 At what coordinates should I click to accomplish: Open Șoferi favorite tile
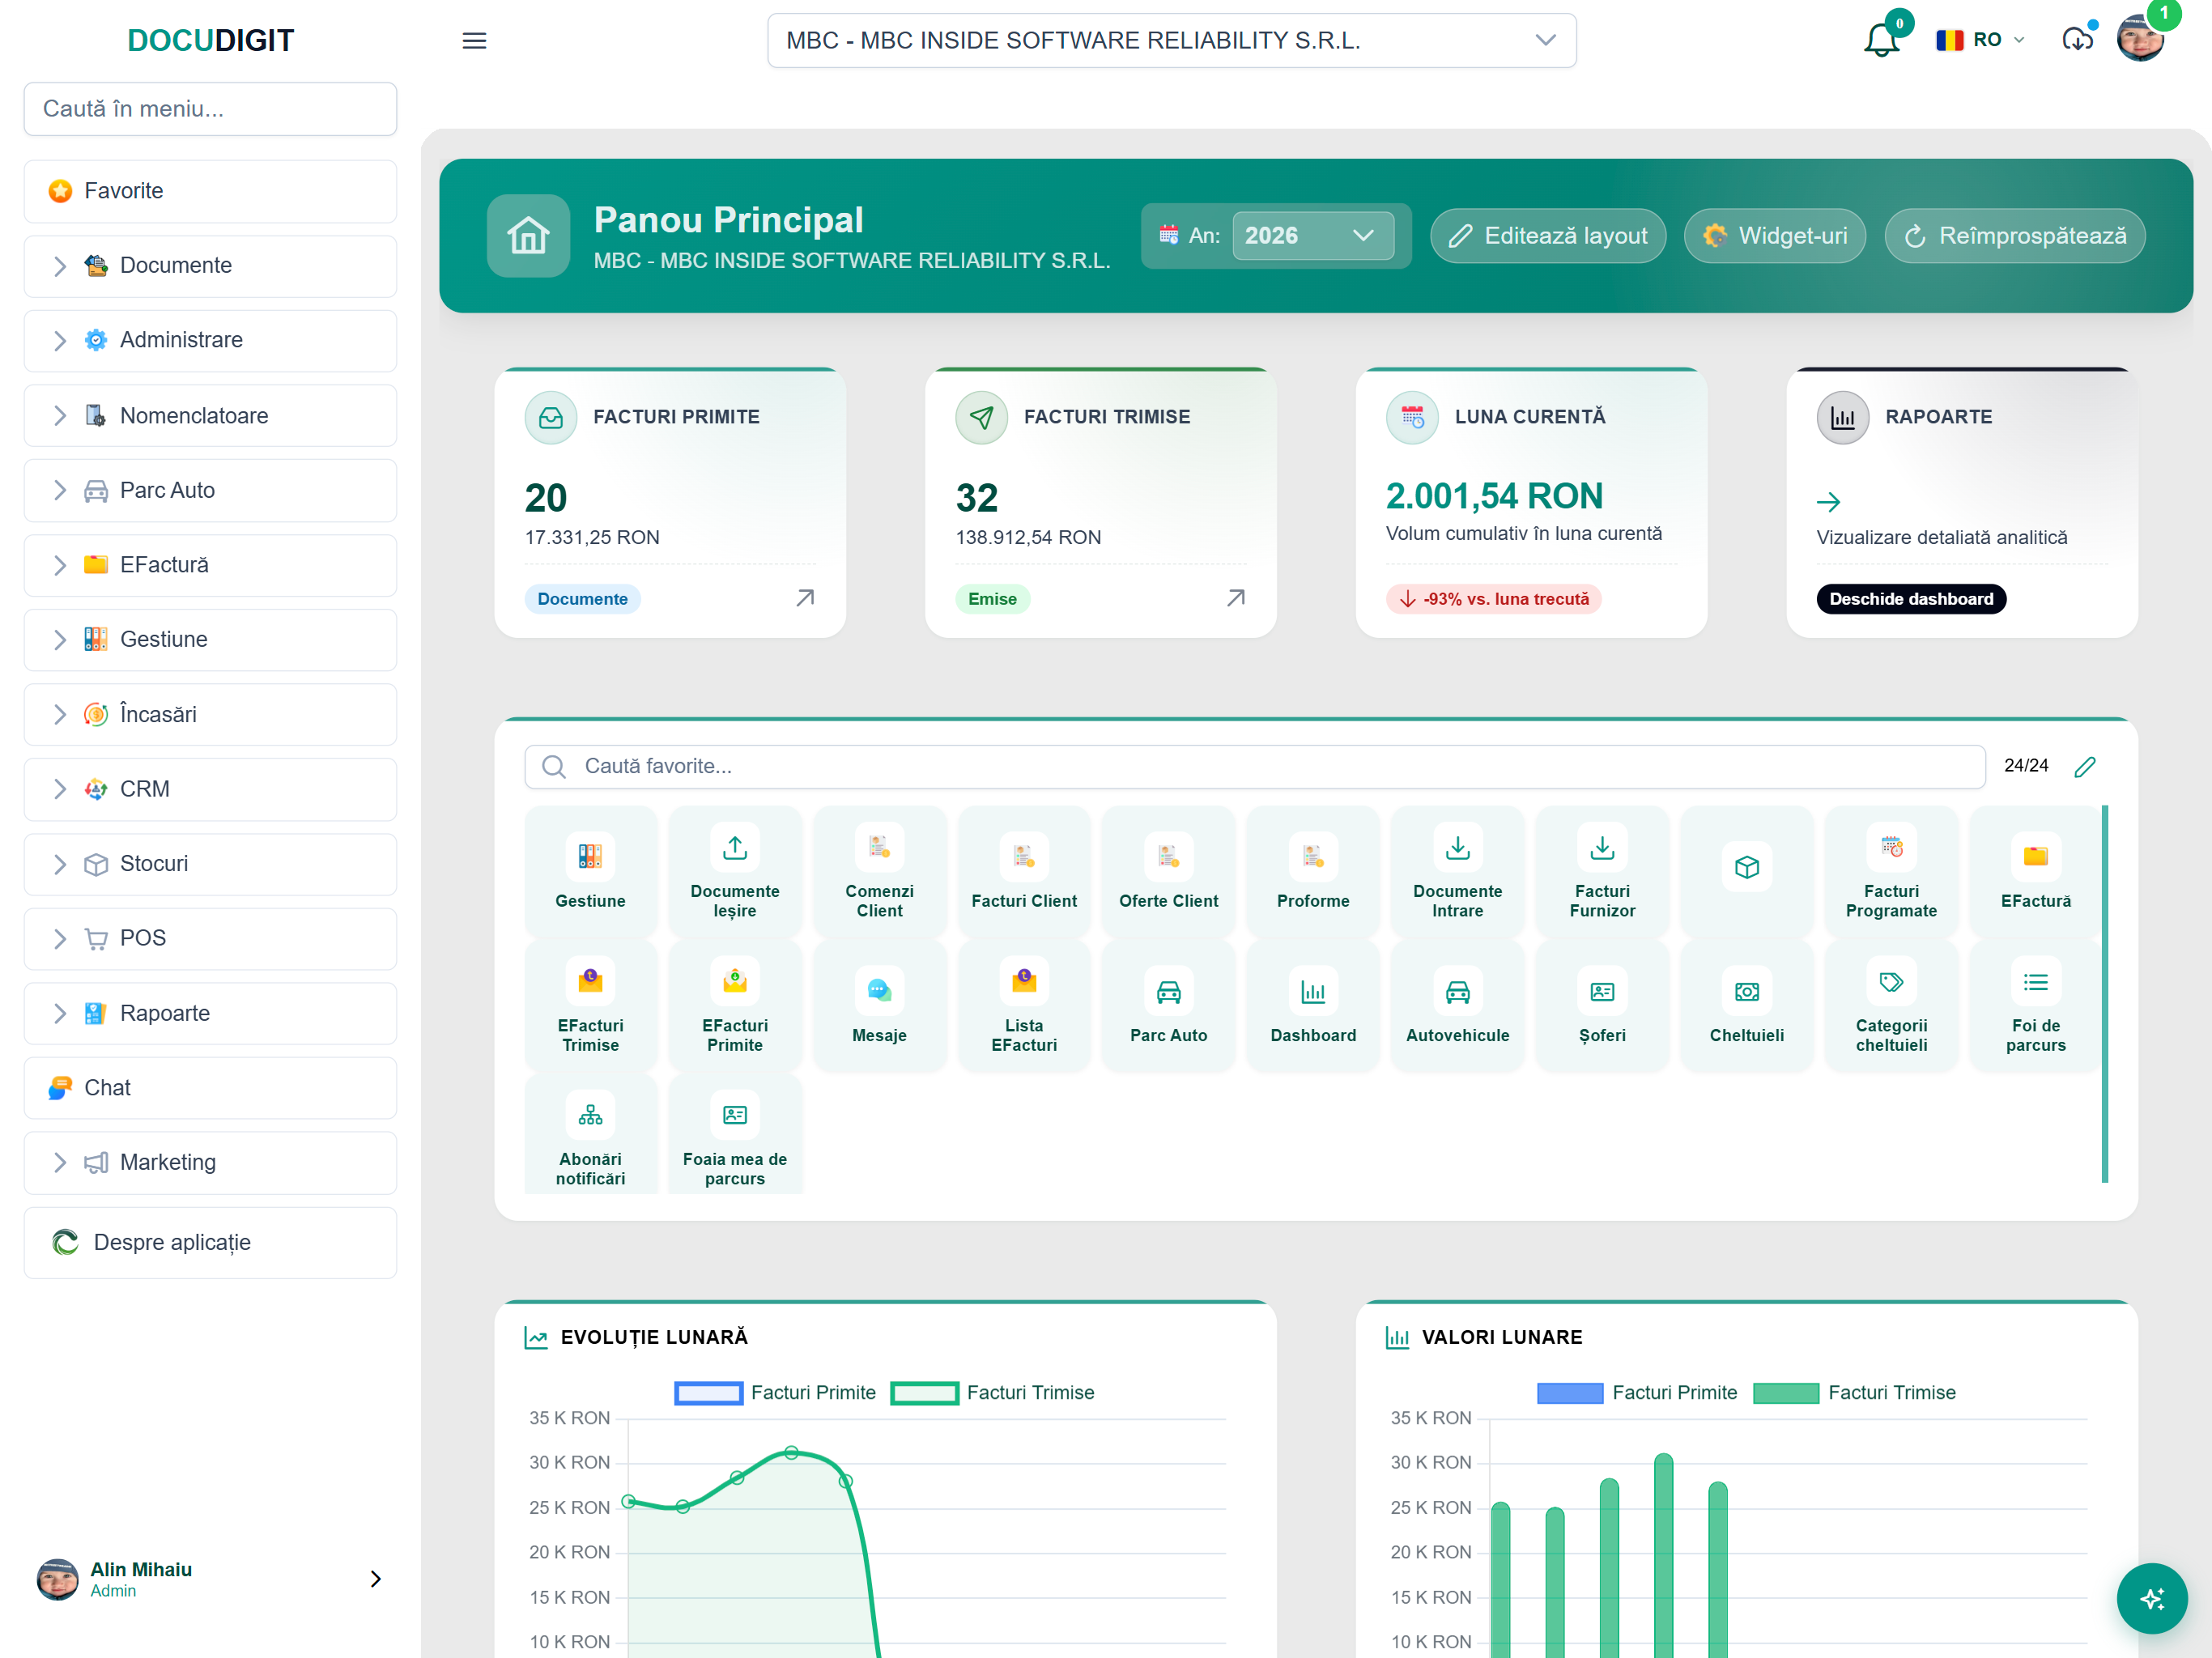(1602, 1005)
